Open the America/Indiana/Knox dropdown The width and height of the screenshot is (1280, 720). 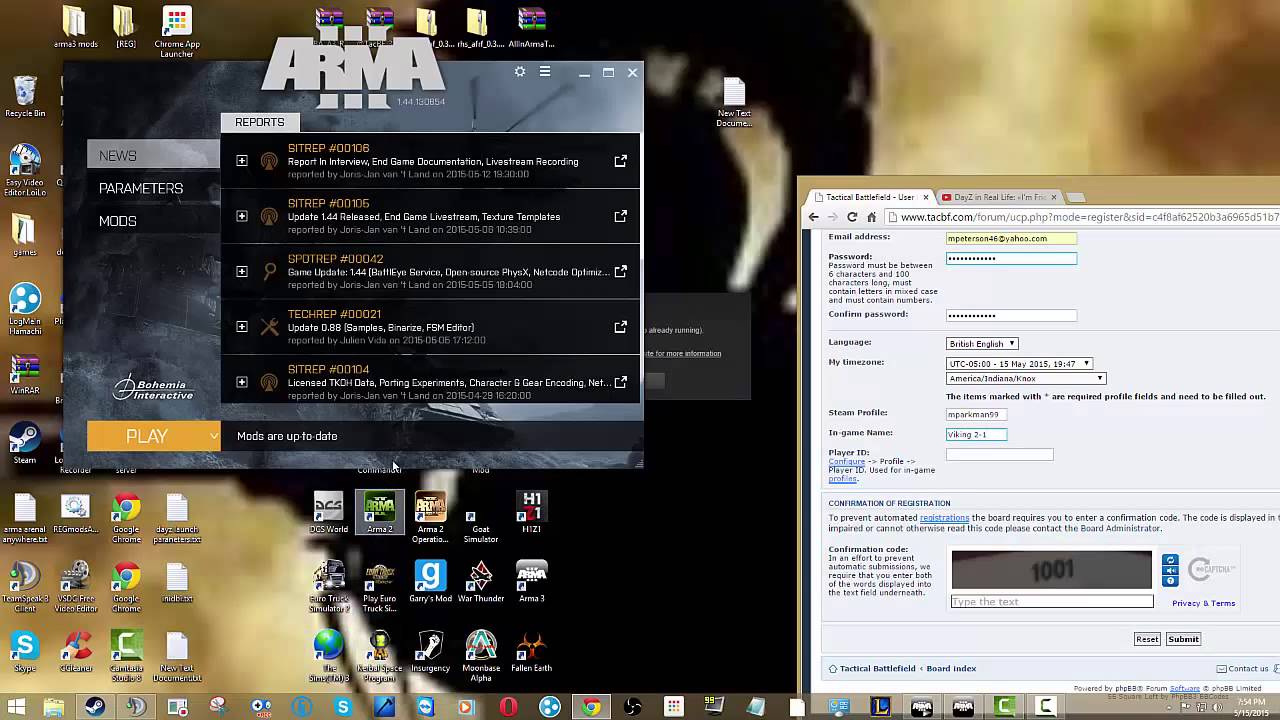tap(1026, 378)
